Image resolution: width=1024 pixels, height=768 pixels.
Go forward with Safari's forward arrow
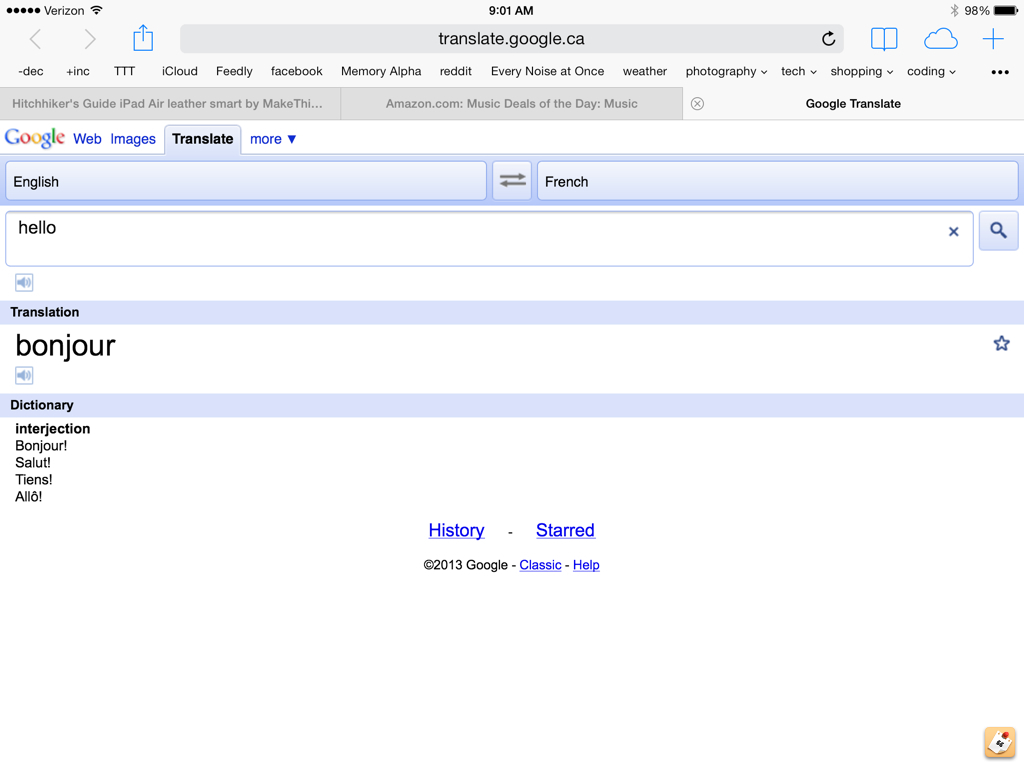click(89, 39)
